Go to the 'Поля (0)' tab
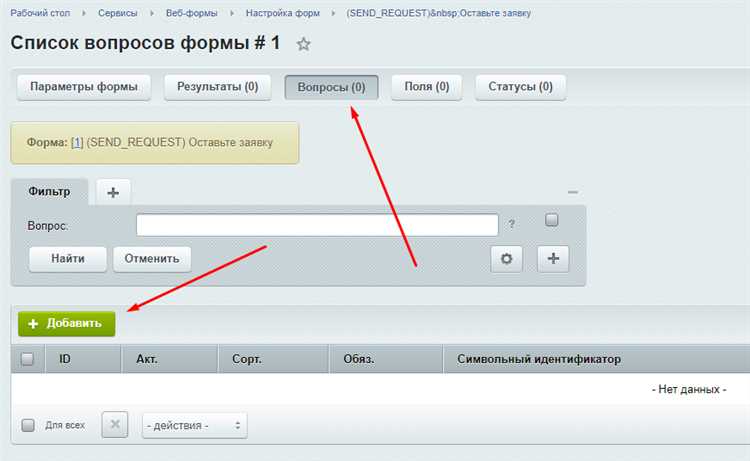The image size is (750, 461). point(427,87)
